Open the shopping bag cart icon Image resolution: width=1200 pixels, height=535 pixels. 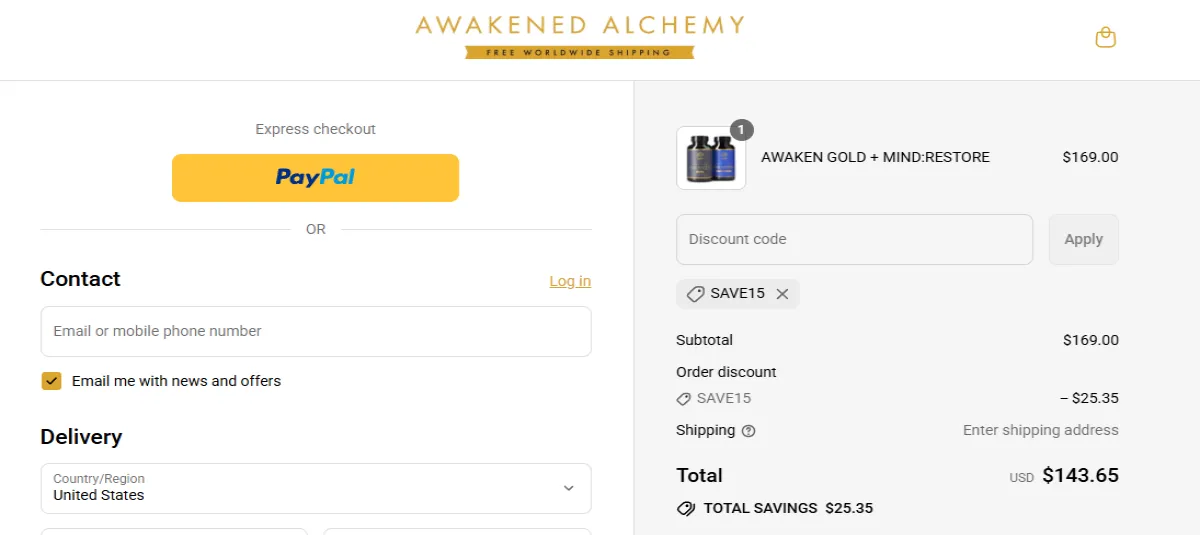(1105, 38)
